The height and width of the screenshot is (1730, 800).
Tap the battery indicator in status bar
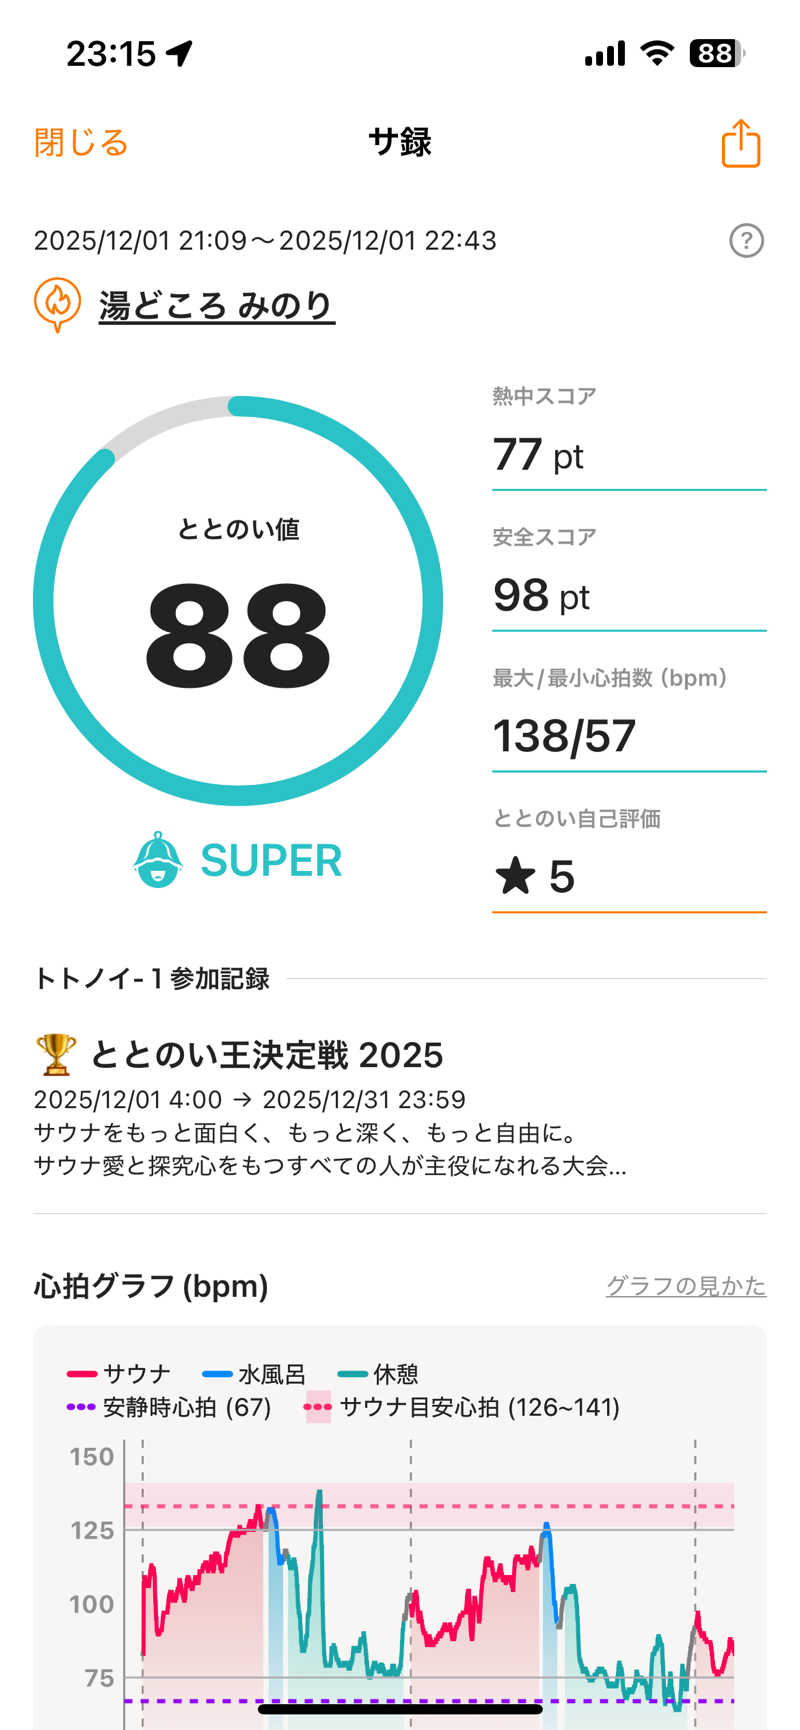pyautogui.click(x=716, y=53)
